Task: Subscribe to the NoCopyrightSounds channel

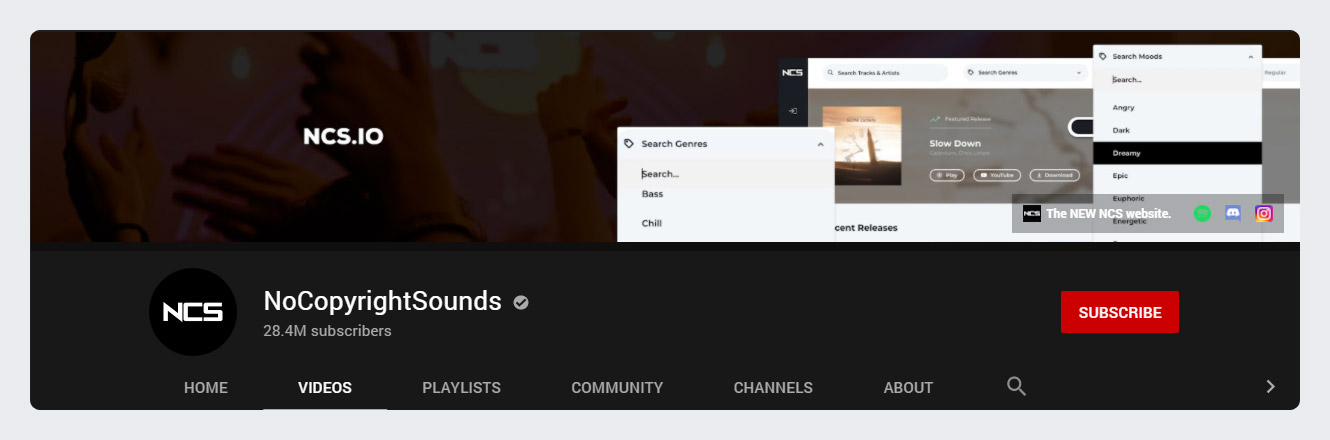Action: tap(1120, 312)
